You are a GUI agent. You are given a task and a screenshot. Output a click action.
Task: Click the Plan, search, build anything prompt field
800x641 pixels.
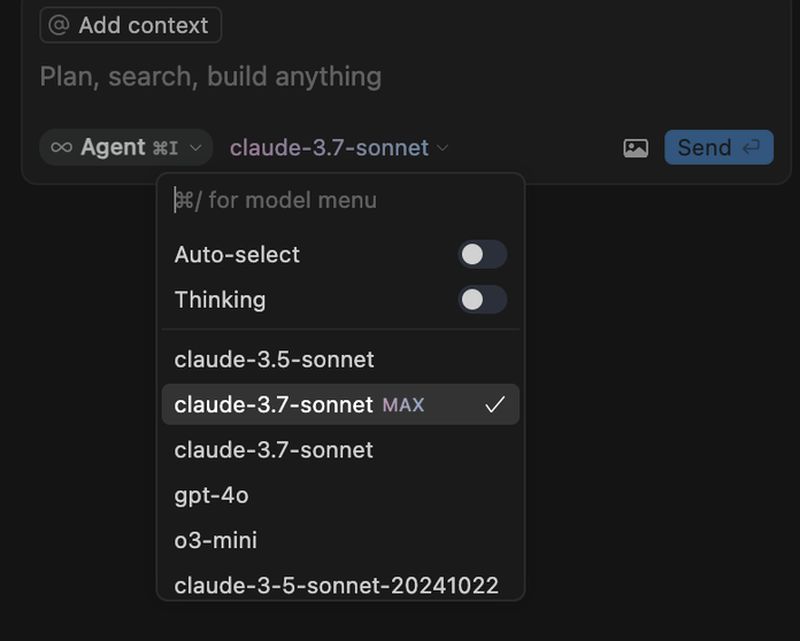(210, 76)
